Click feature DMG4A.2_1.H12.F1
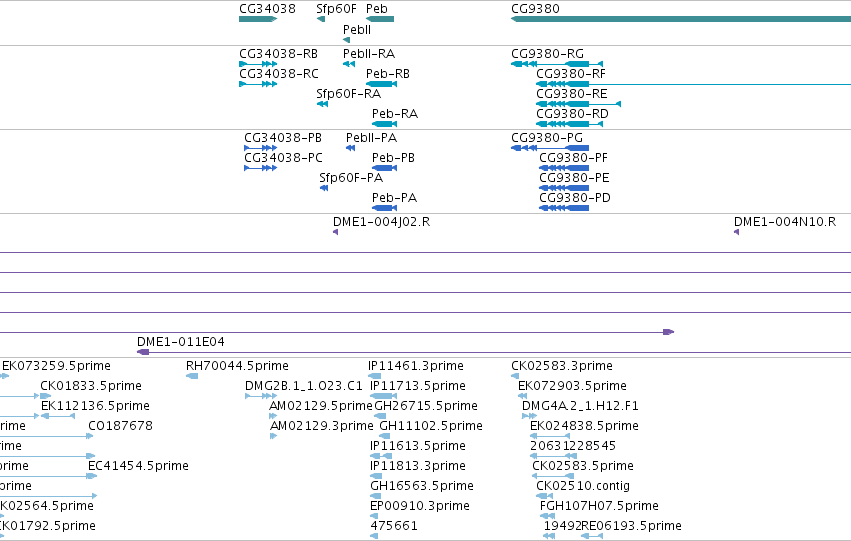 [x=529, y=416]
